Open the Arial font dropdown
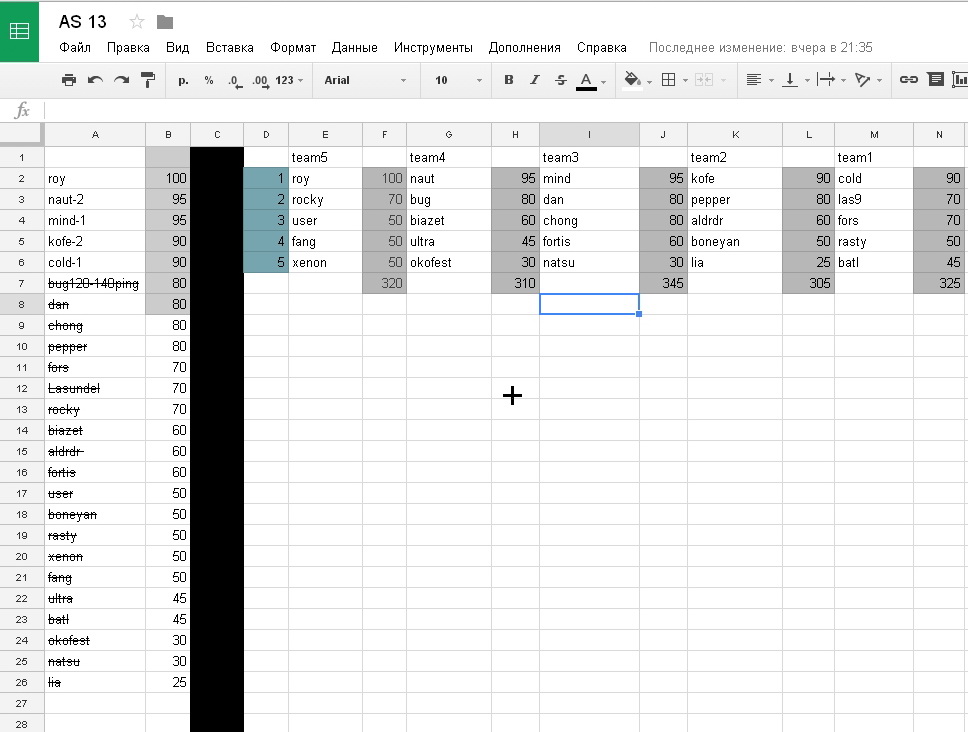968x732 pixels. pyautogui.click(x=364, y=80)
